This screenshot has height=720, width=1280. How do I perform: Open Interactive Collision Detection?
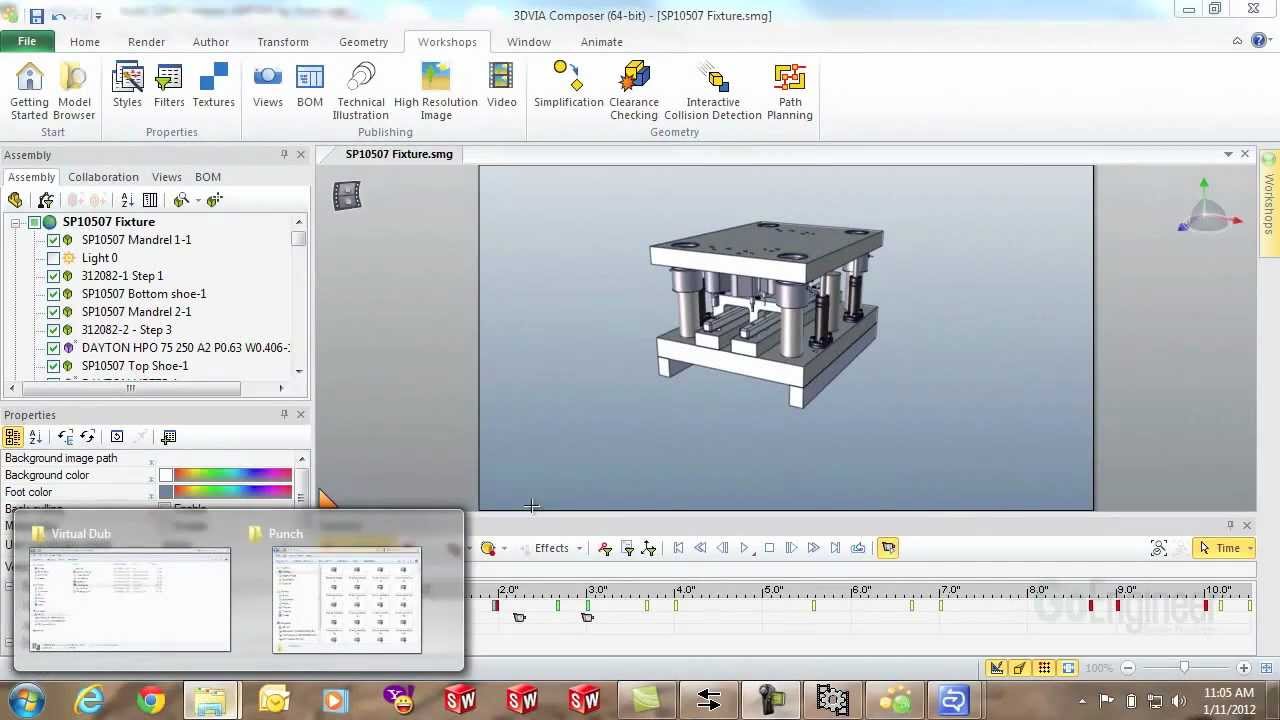pyautogui.click(x=713, y=91)
